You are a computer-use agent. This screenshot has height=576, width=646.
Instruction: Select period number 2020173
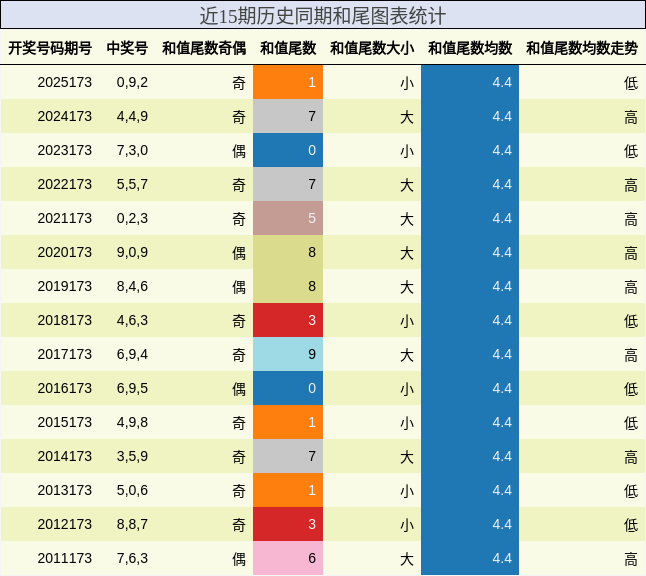pyautogui.click(x=65, y=252)
